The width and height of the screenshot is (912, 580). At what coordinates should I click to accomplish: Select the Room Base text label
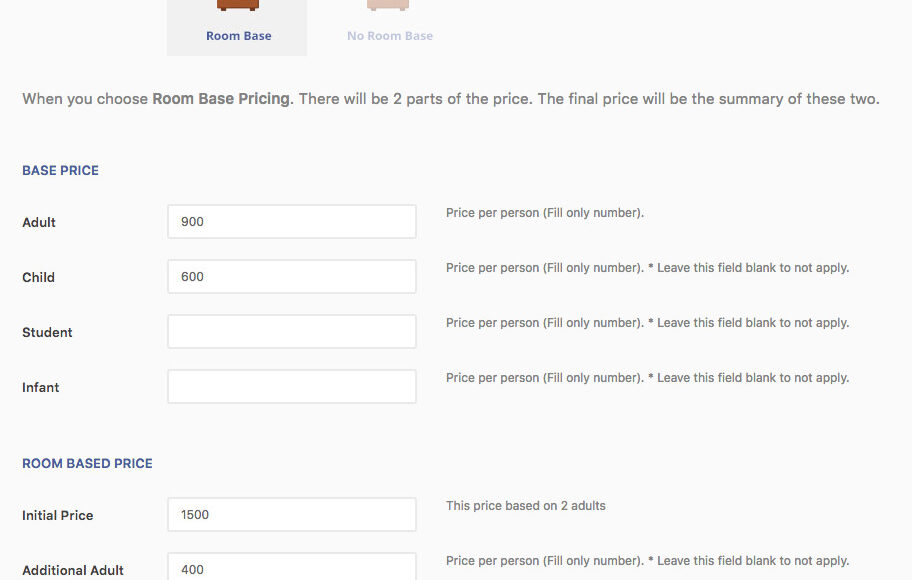click(238, 36)
